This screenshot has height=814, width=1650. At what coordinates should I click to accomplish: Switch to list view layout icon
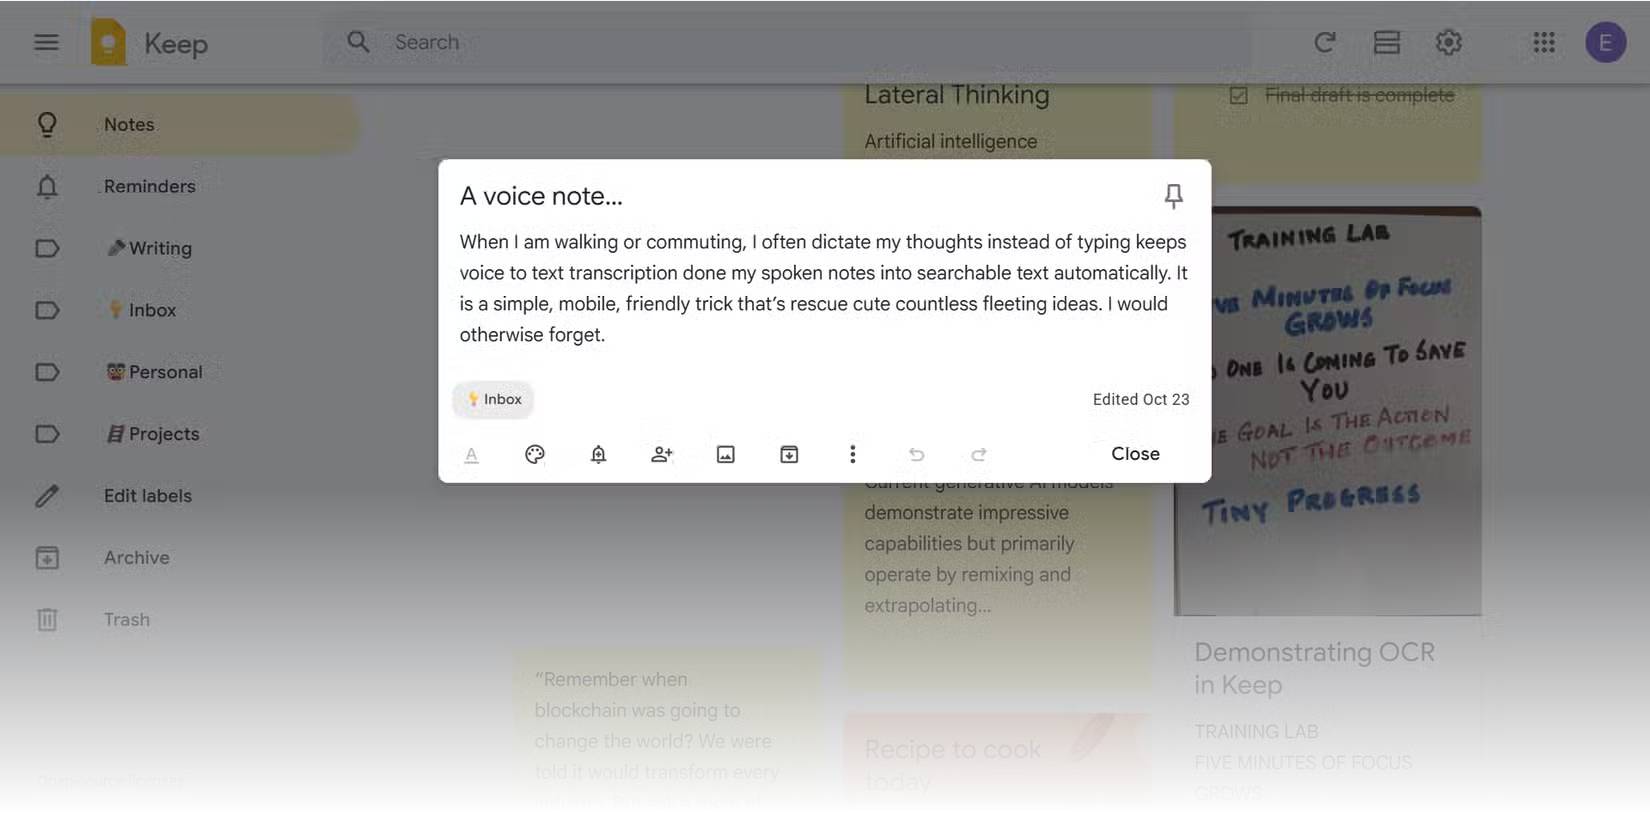coord(1387,42)
